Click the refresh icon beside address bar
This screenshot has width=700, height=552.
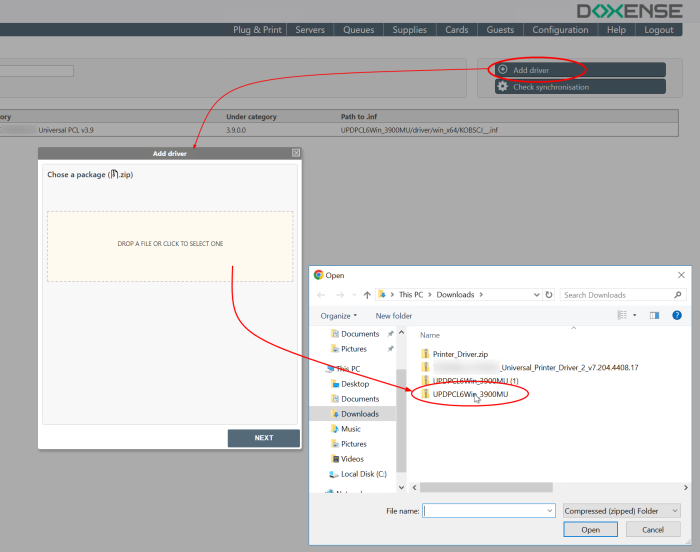[x=549, y=295]
